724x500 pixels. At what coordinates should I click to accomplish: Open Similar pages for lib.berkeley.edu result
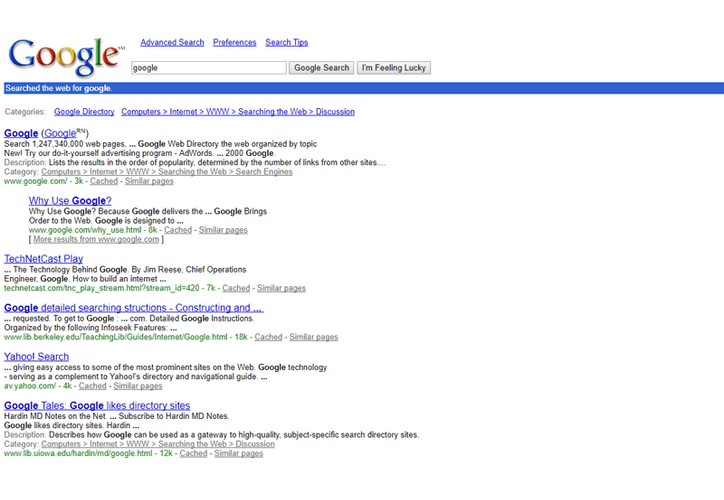coord(314,337)
